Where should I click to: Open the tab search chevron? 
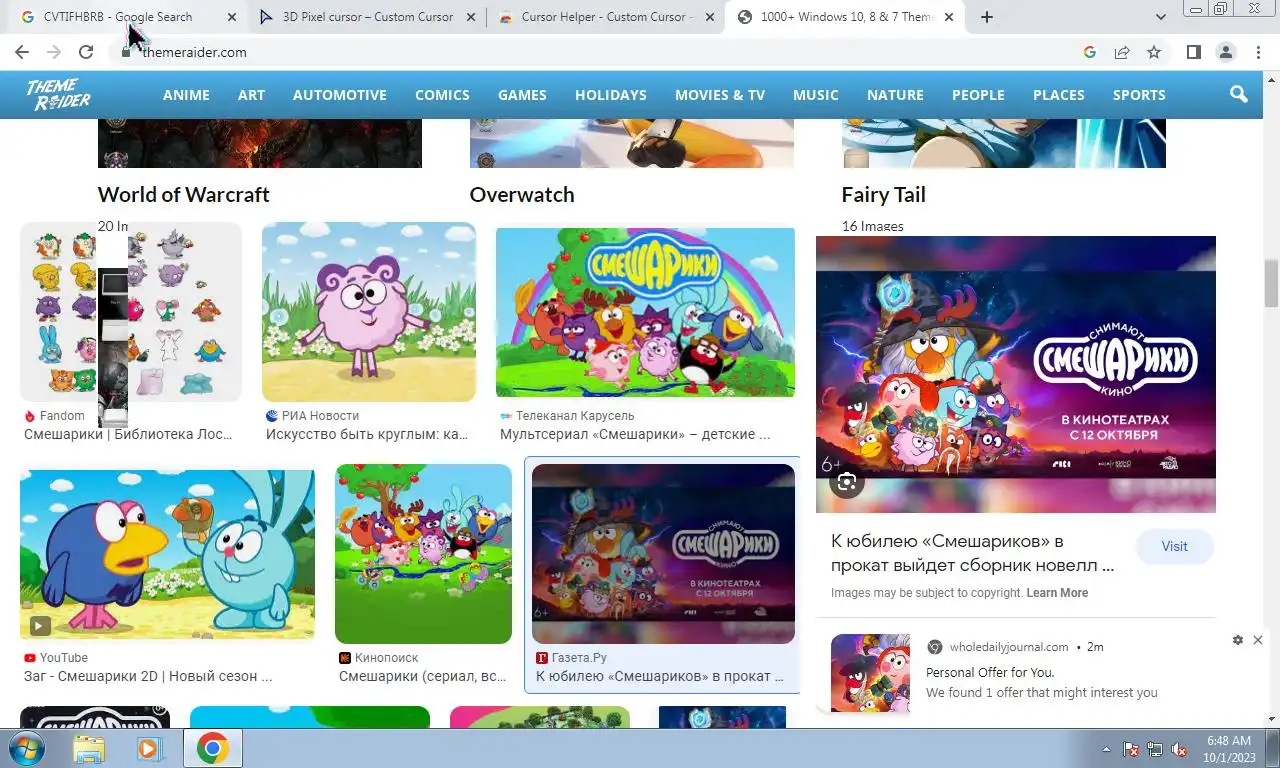tap(1160, 17)
